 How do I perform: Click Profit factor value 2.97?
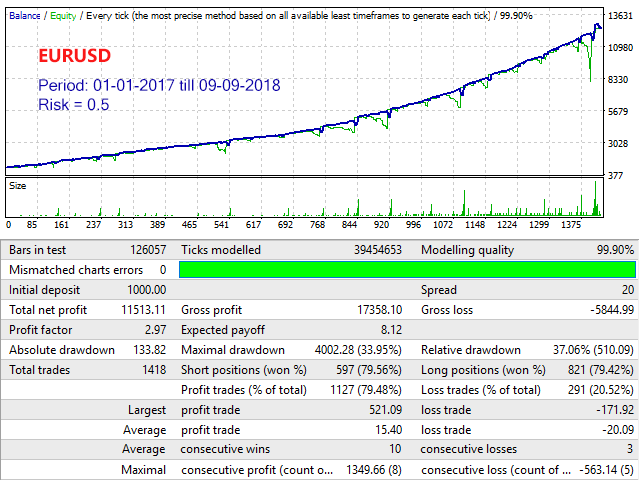point(156,330)
